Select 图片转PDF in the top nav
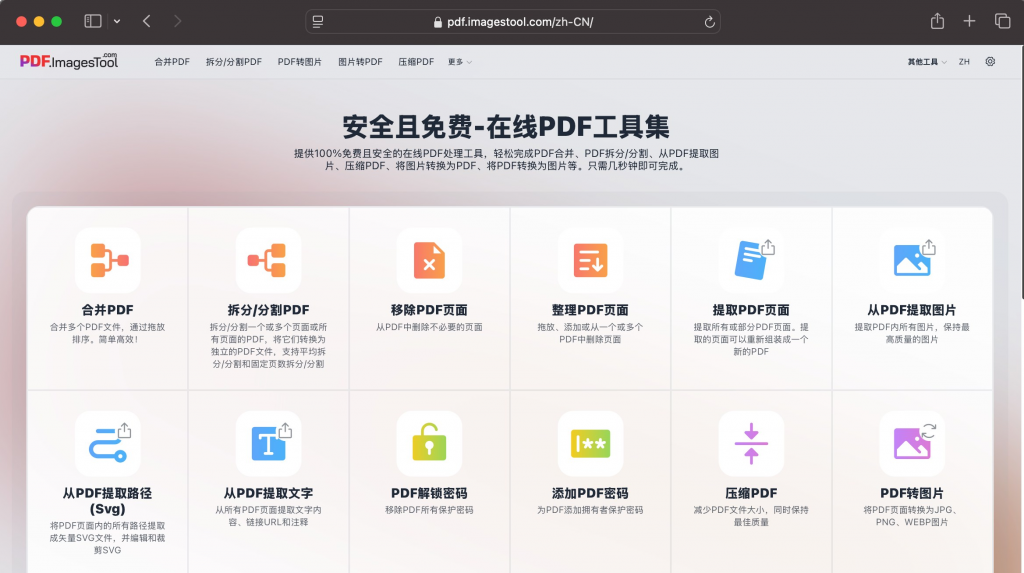Viewport: 1024px width, 573px height. [360, 61]
